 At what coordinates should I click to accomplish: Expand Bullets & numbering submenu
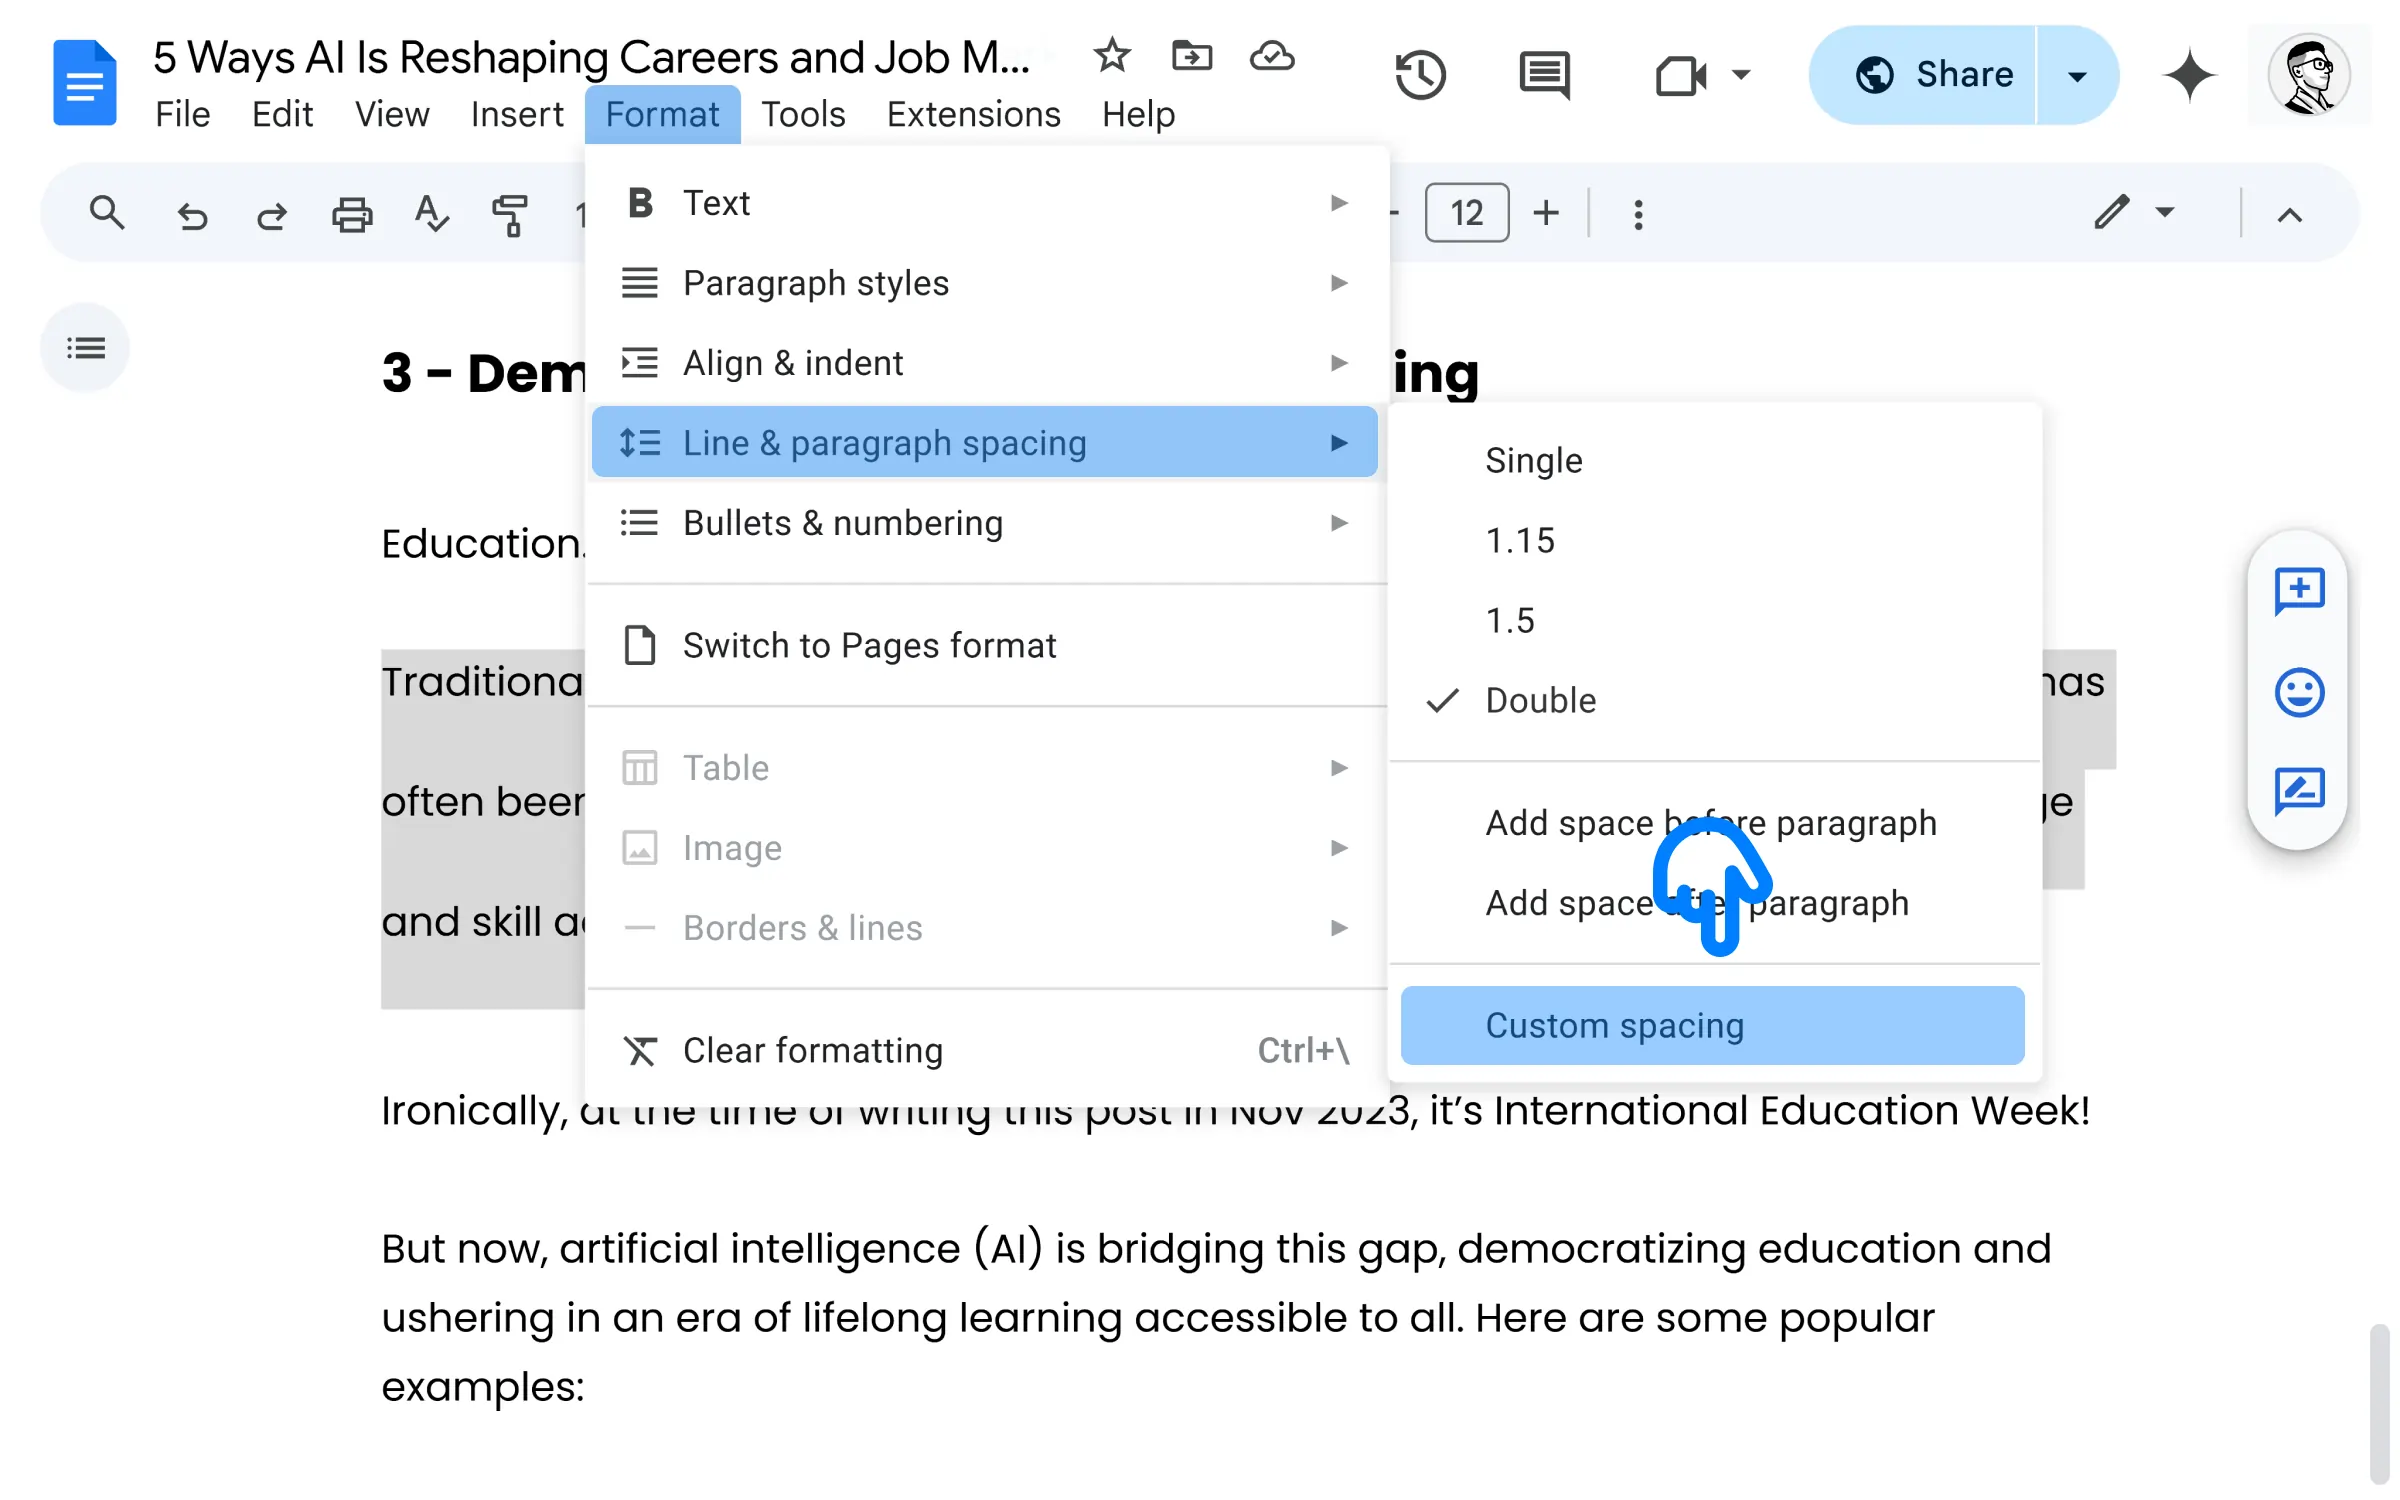(985, 523)
